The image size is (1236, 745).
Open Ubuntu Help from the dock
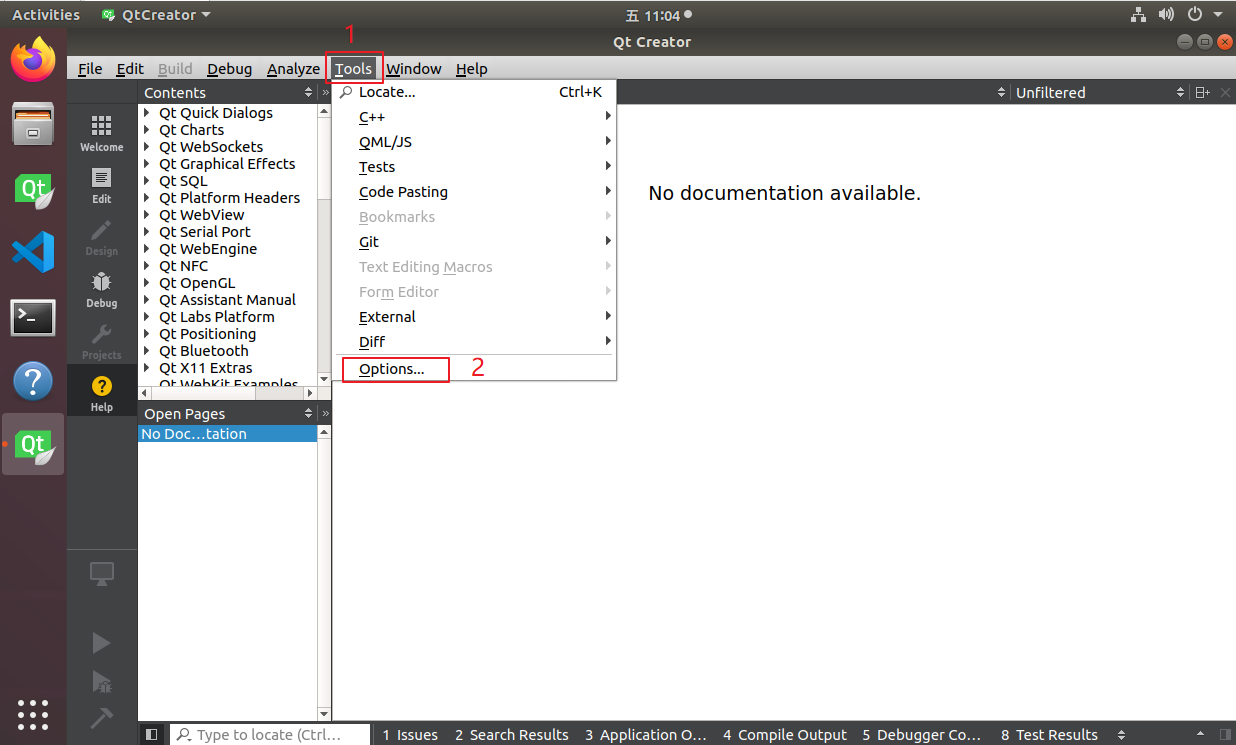point(33,381)
